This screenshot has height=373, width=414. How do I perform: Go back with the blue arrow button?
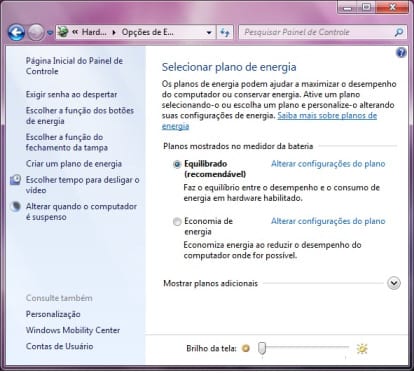click(x=16, y=32)
